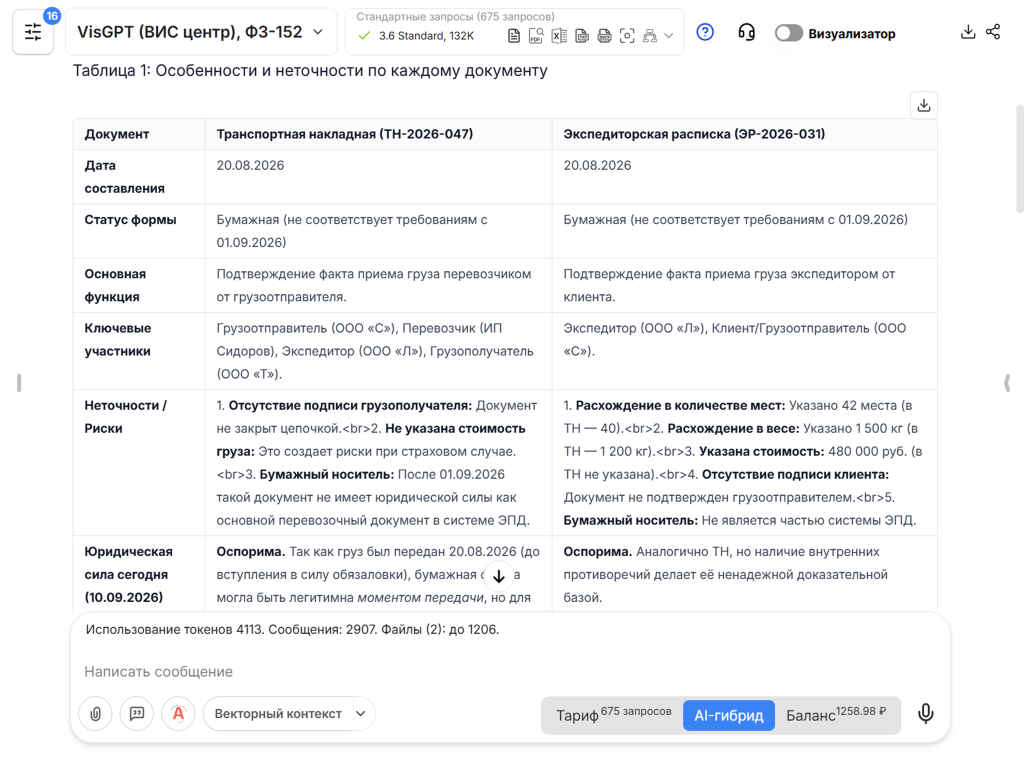Click the vertical scrollbar on the right

(x=1020, y=159)
